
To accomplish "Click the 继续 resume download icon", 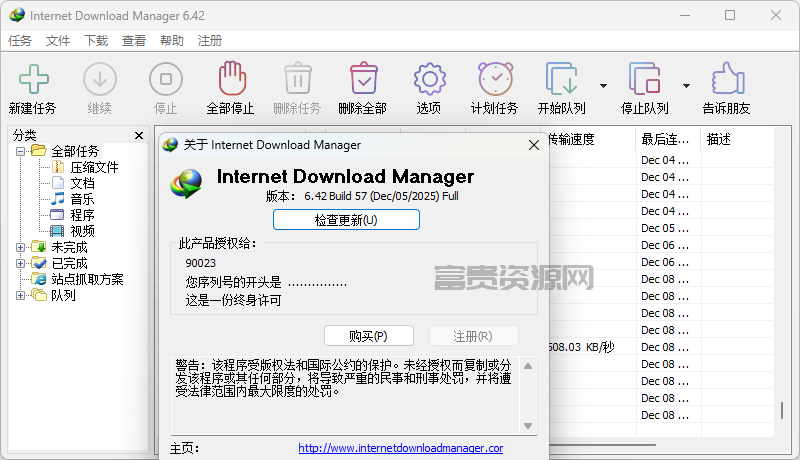I will point(99,79).
